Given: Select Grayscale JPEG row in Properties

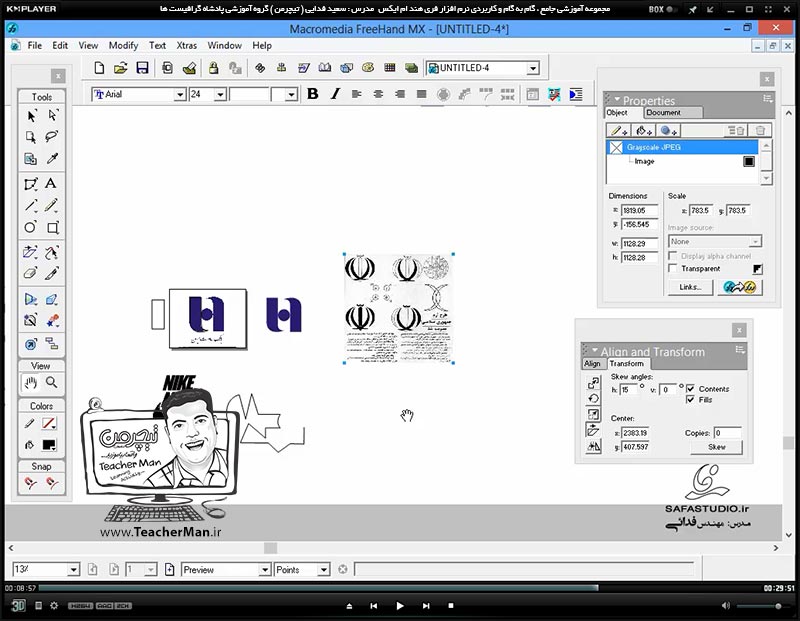Looking at the screenshot, I should point(682,147).
